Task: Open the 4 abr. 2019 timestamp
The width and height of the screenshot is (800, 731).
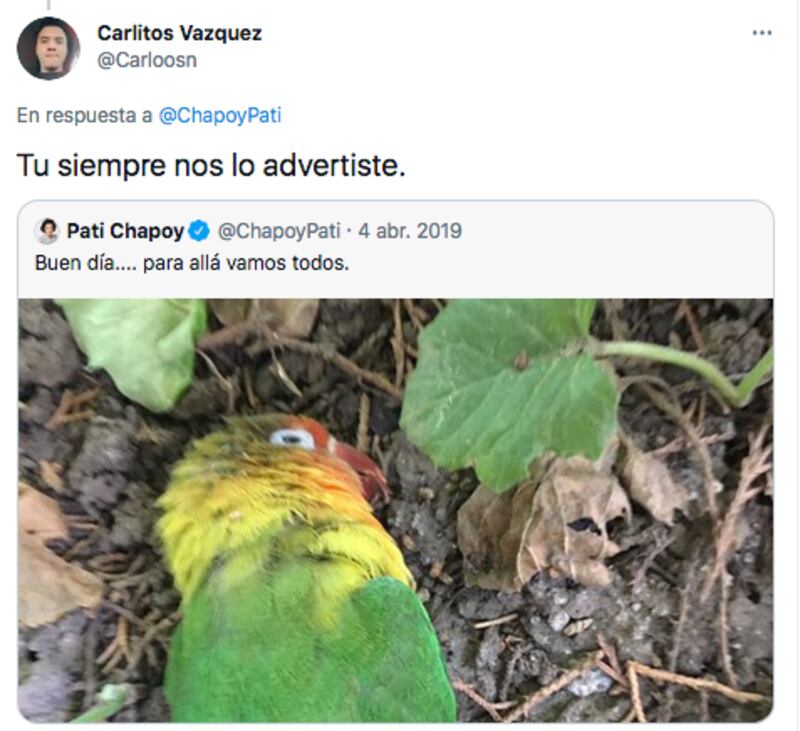Action: click(x=410, y=231)
